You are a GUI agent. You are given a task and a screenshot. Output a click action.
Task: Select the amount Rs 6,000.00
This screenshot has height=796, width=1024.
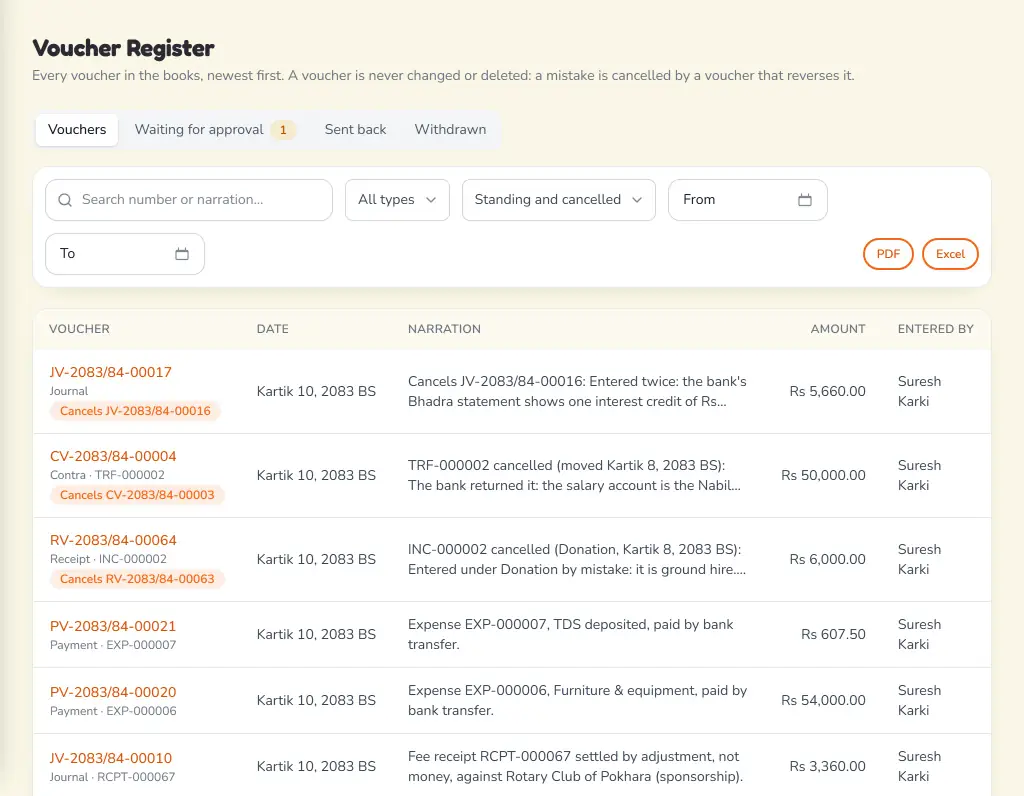coord(827,560)
